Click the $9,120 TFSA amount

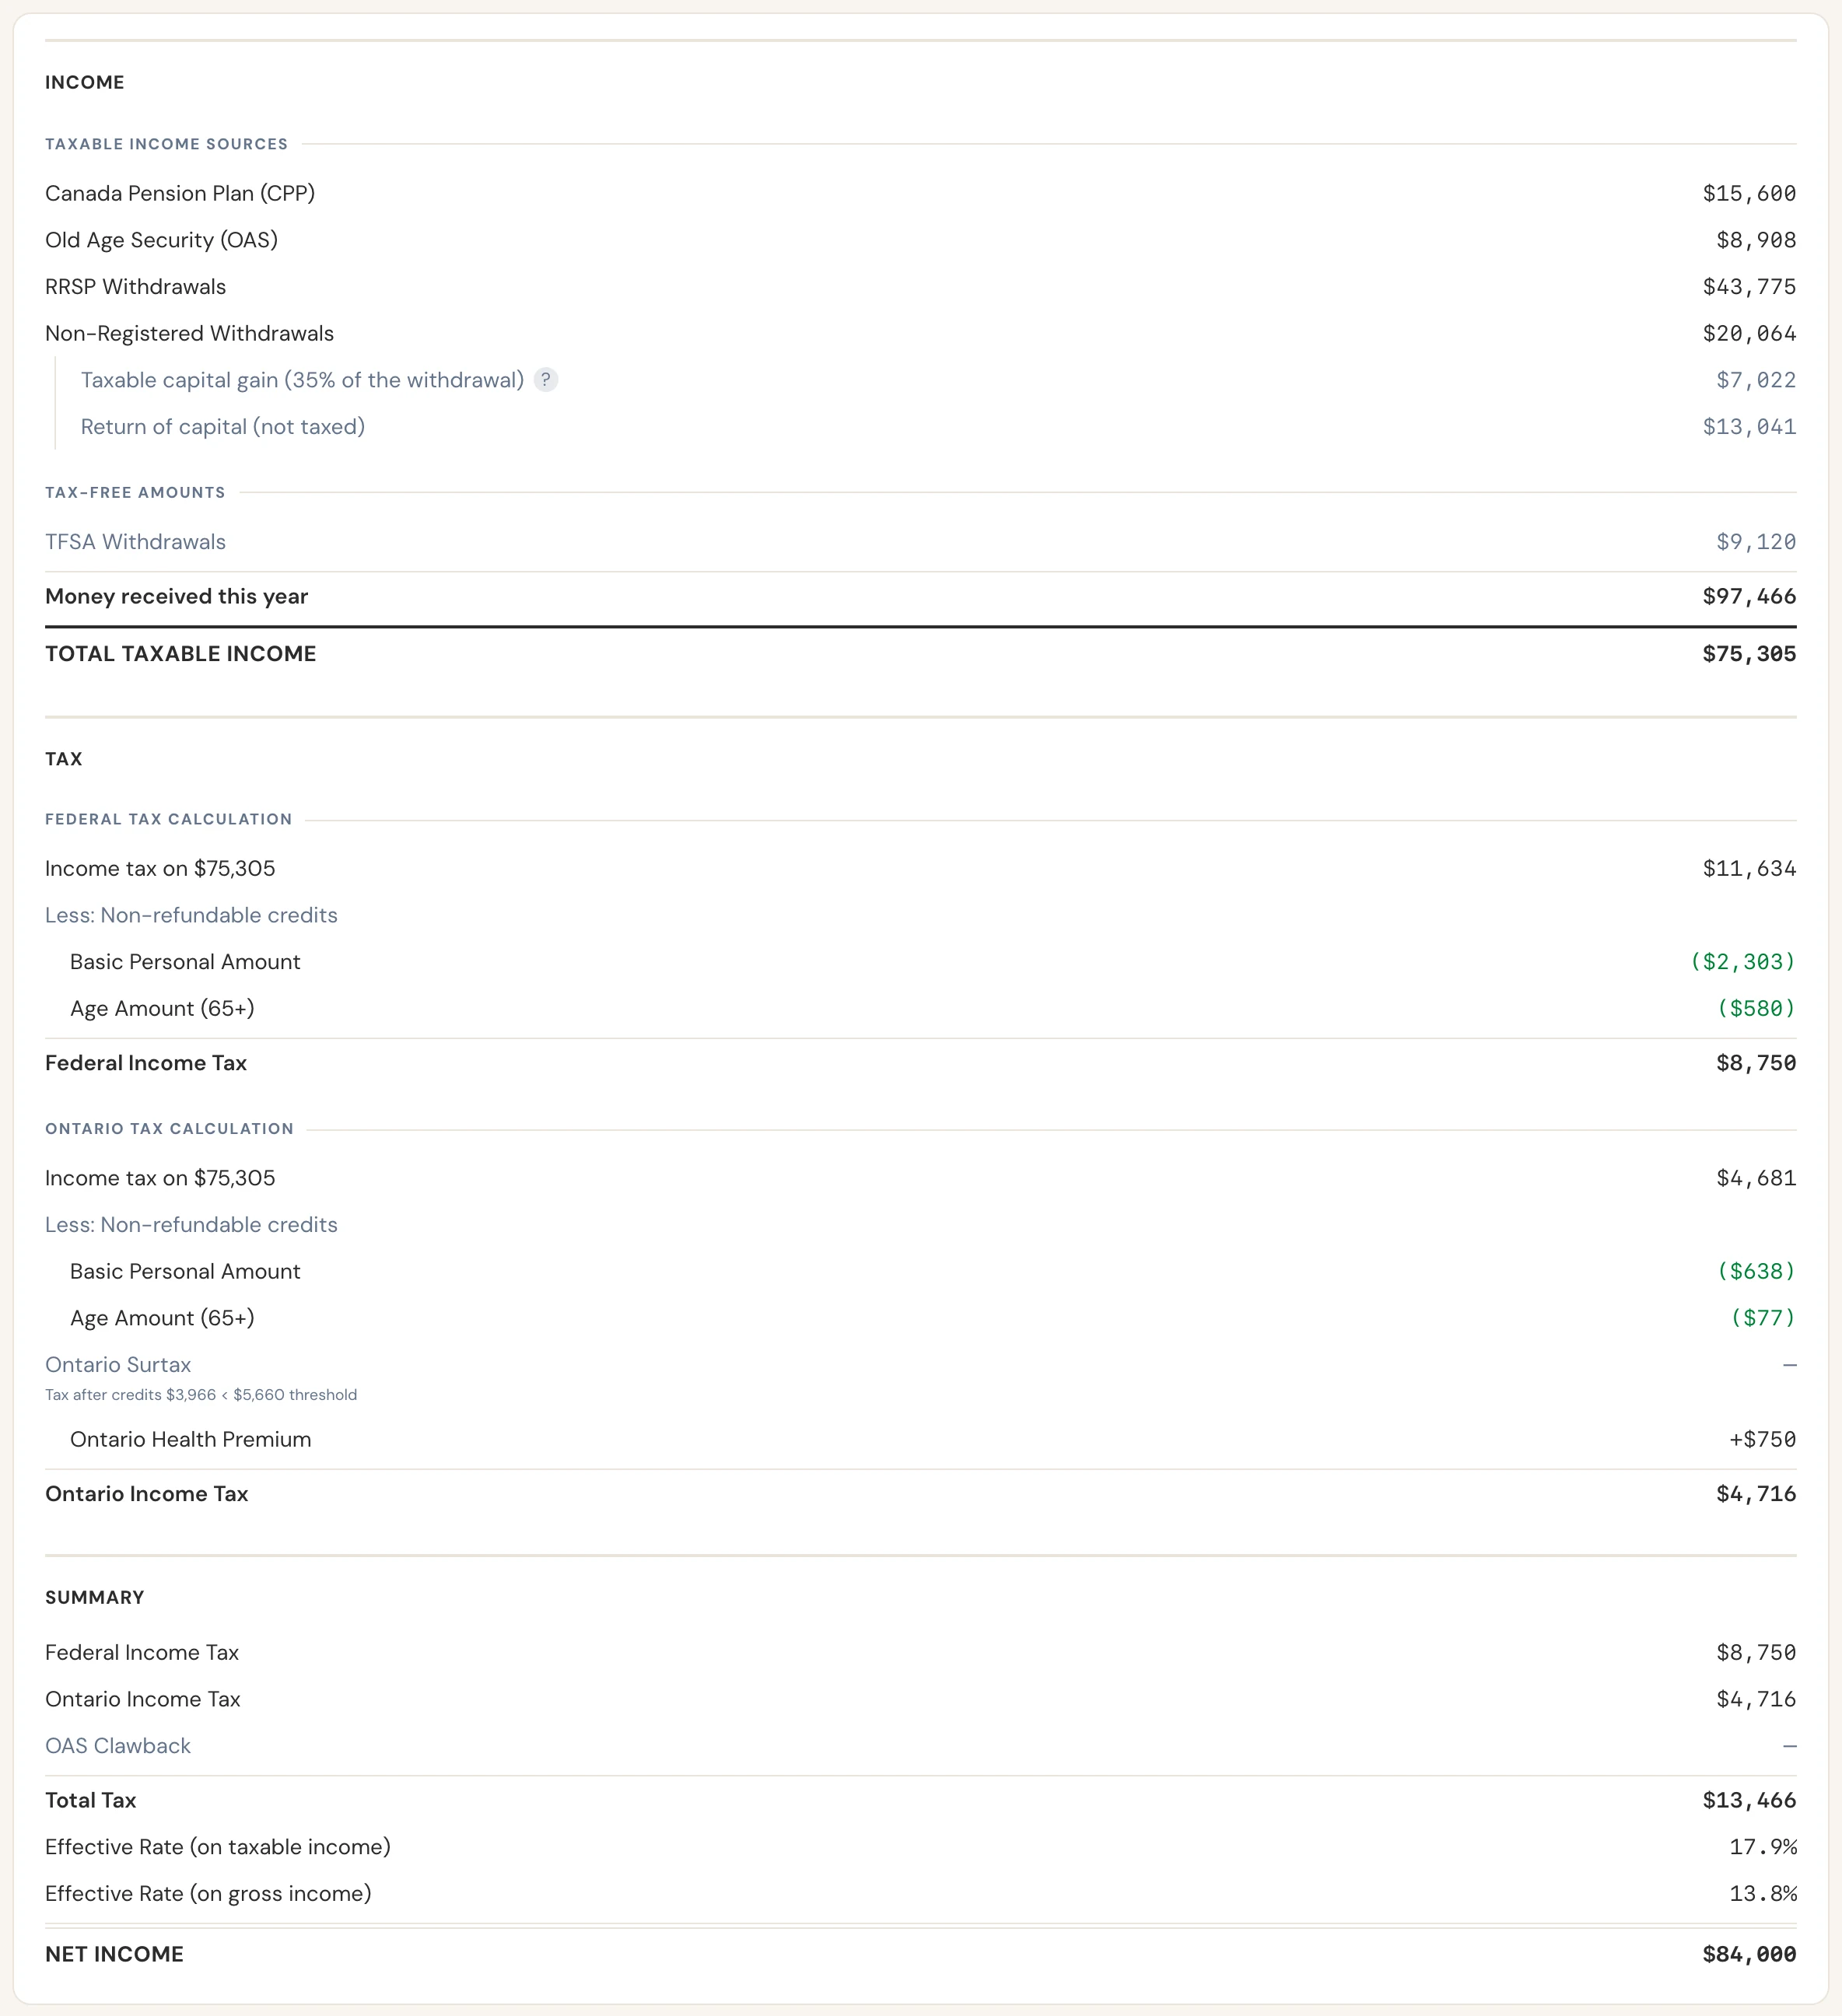click(x=1756, y=542)
